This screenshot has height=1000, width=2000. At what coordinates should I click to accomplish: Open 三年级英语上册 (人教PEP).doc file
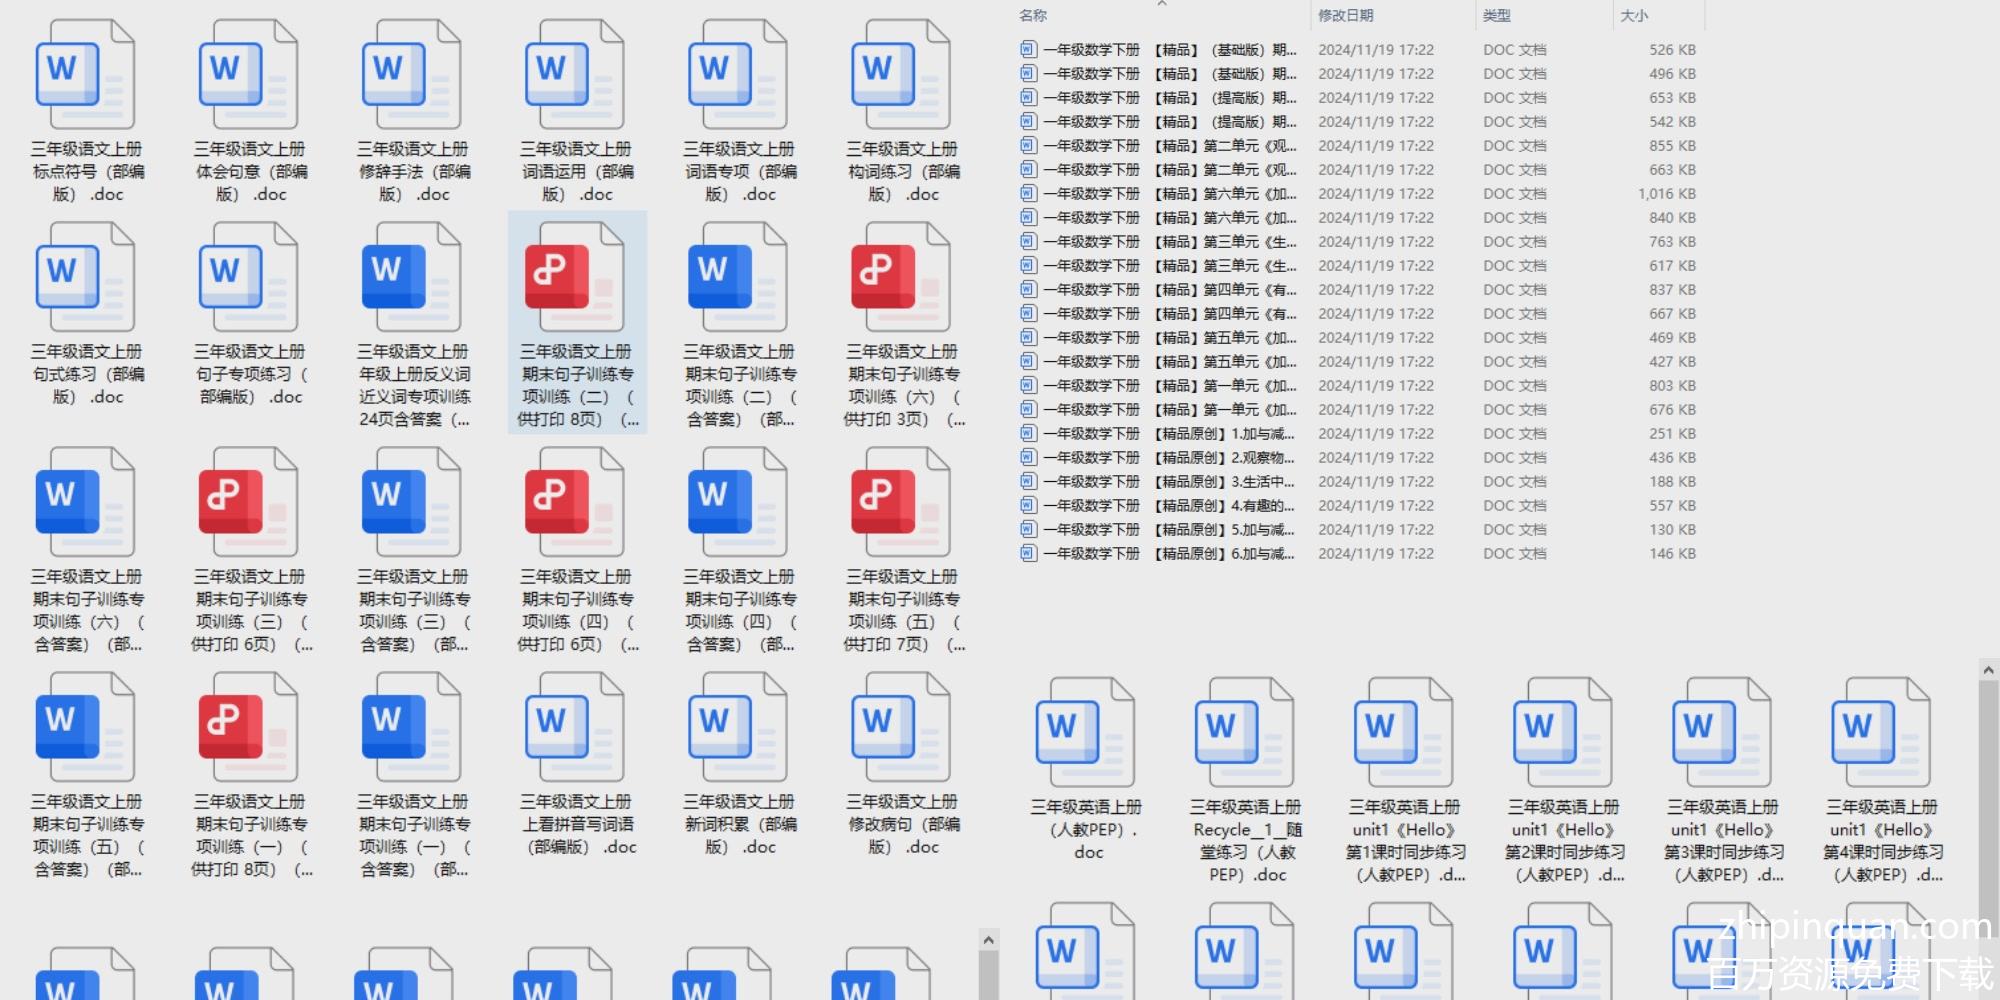point(1085,734)
